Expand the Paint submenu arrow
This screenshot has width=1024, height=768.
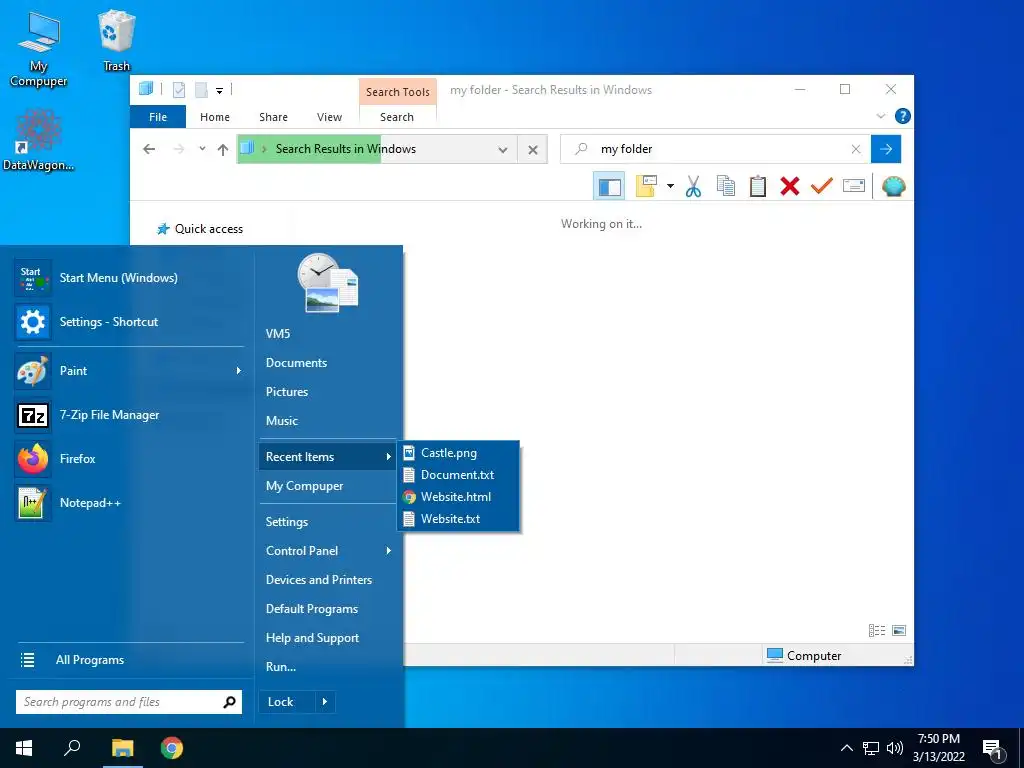click(238, 370)
